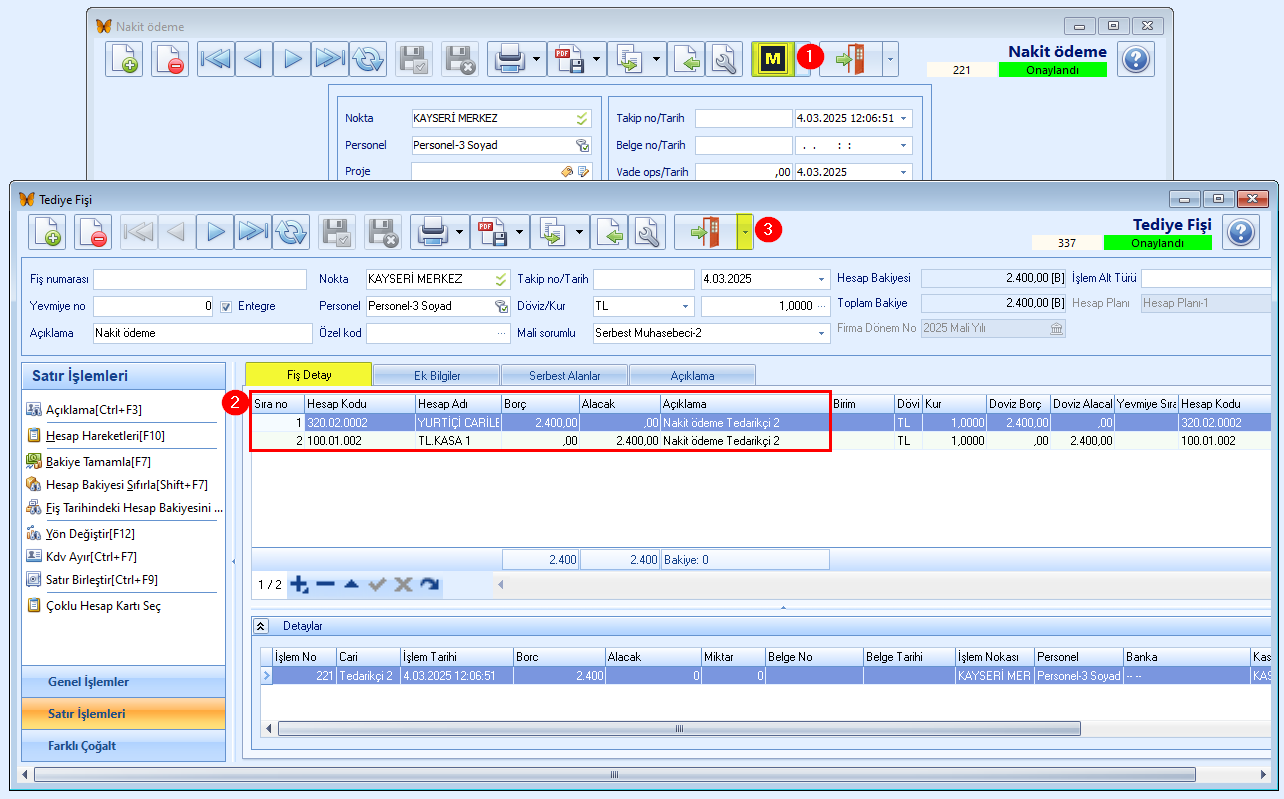Collapse the Detaylar panel
The image size is (1284, 799).
tap(261, 626)
